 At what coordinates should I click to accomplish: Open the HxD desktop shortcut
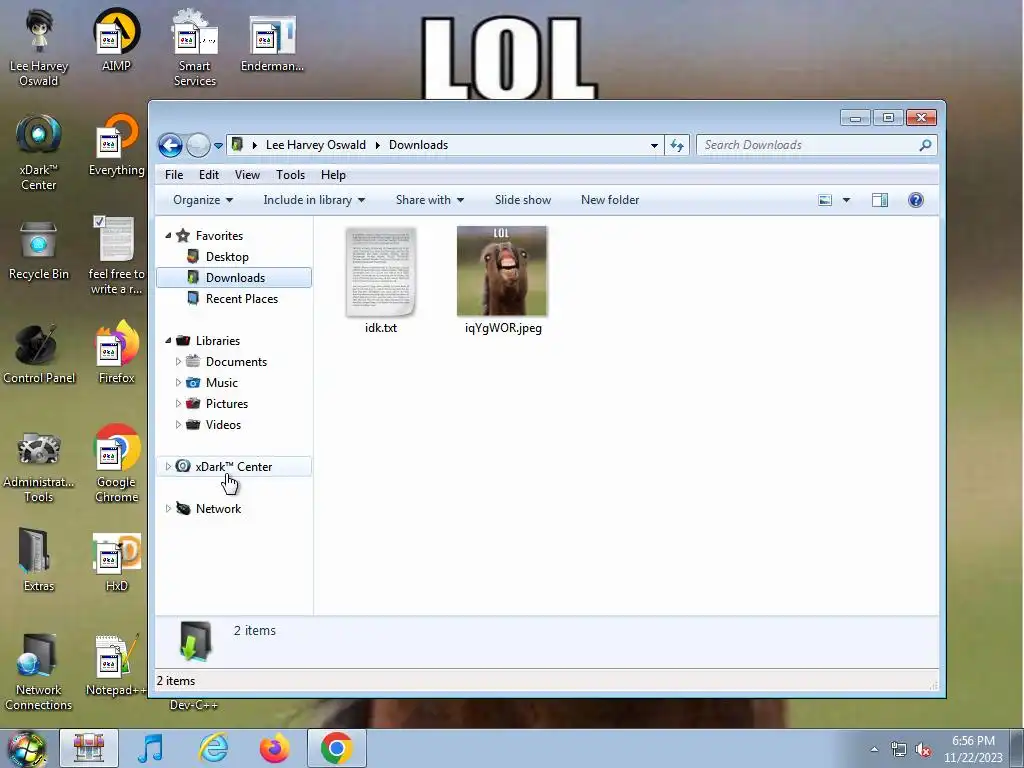click(x=116, y=562)
